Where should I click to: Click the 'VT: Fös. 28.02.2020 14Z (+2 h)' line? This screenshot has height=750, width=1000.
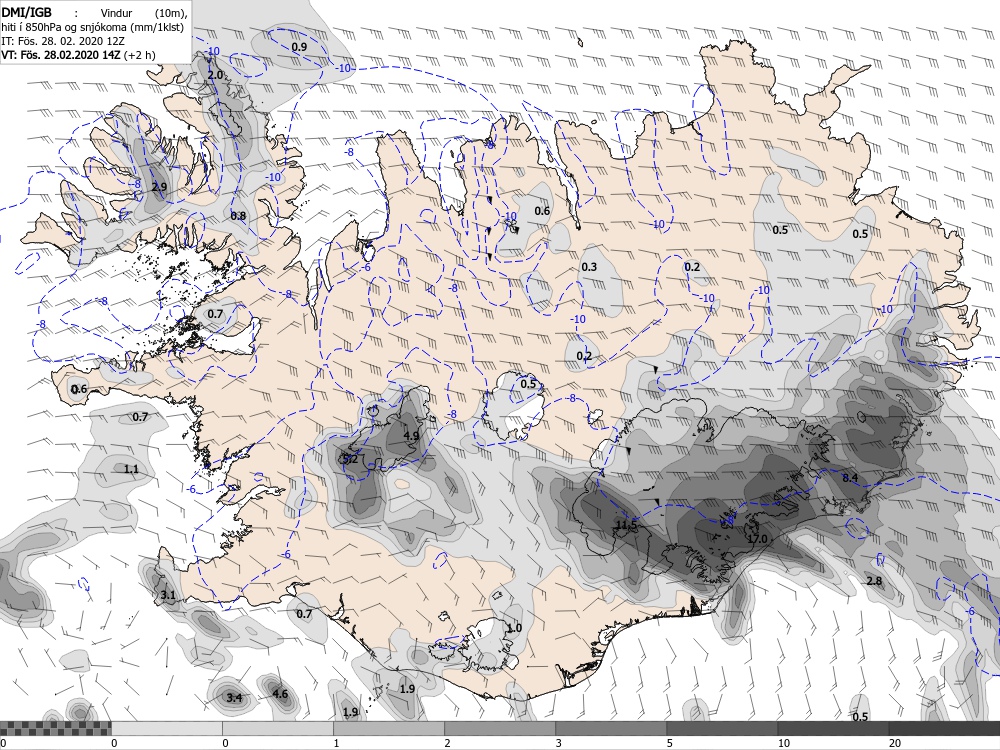coord(78,55)
